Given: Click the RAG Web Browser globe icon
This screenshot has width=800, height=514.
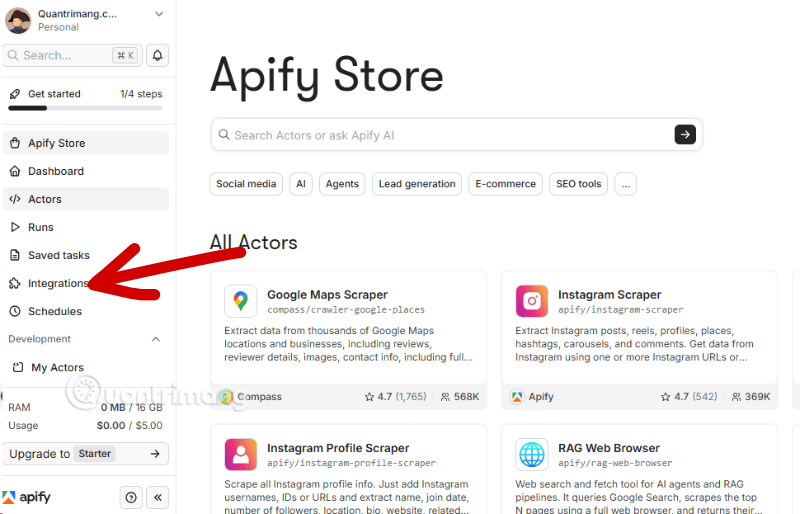Looking at the screenshot, I should (532, 454).
